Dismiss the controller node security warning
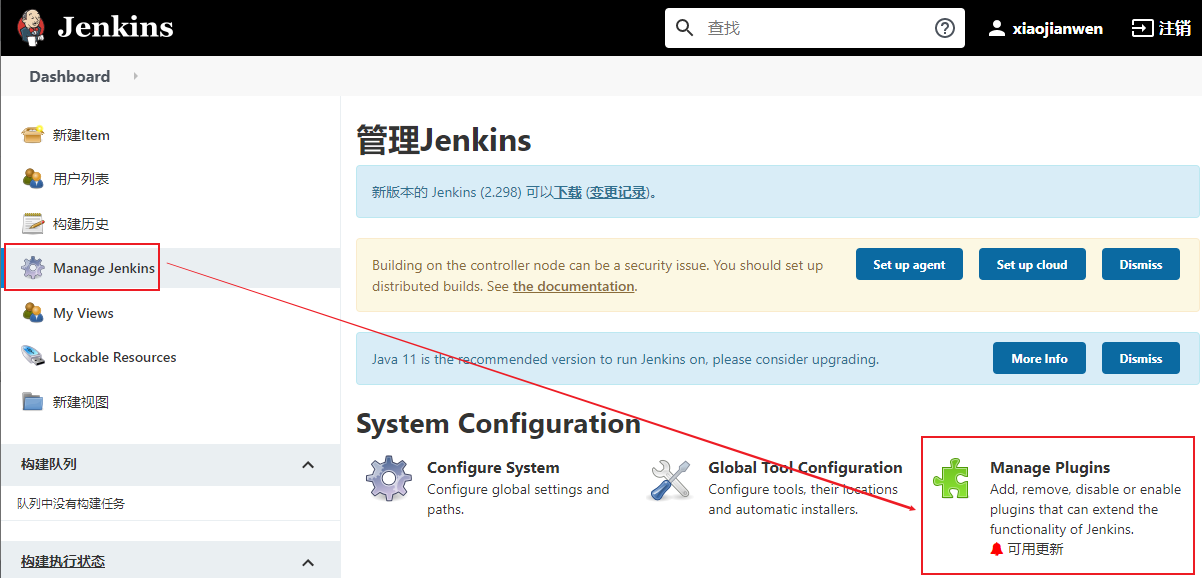 tap(1141, 265)
